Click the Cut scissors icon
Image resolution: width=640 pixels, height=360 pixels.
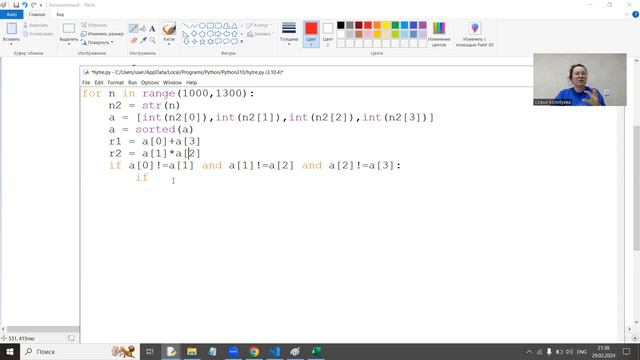click(x=25, y=25)
